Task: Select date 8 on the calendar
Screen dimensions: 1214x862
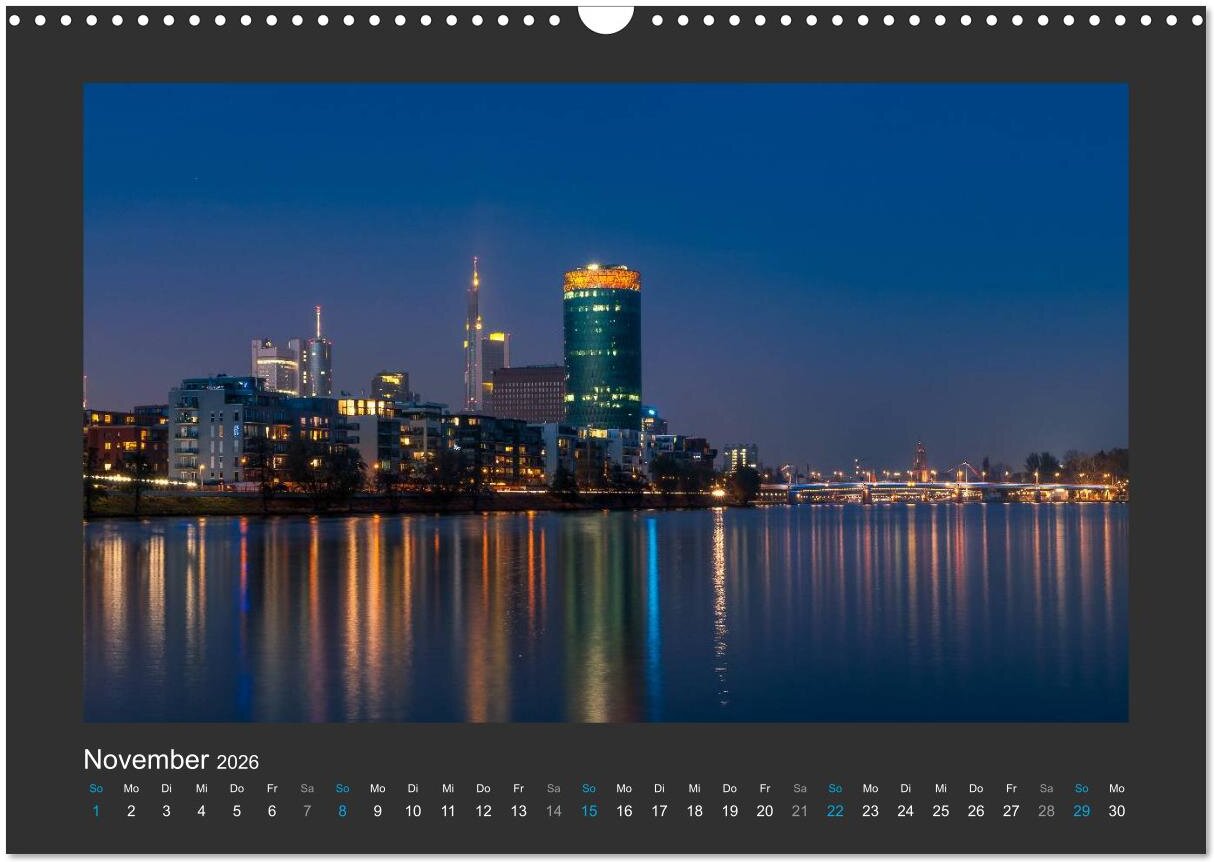Action: [x=342, y=811]
